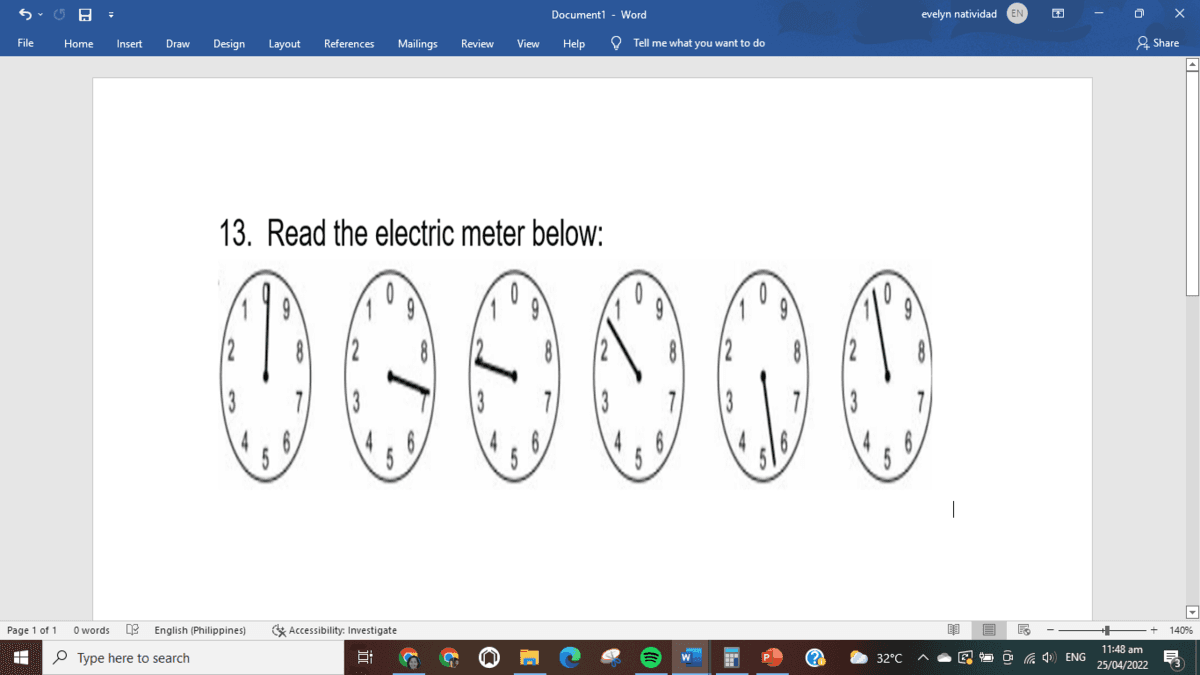This screenshot has height=675, width=1200.
Task: Click the battery tray icon
Action: 986,657
